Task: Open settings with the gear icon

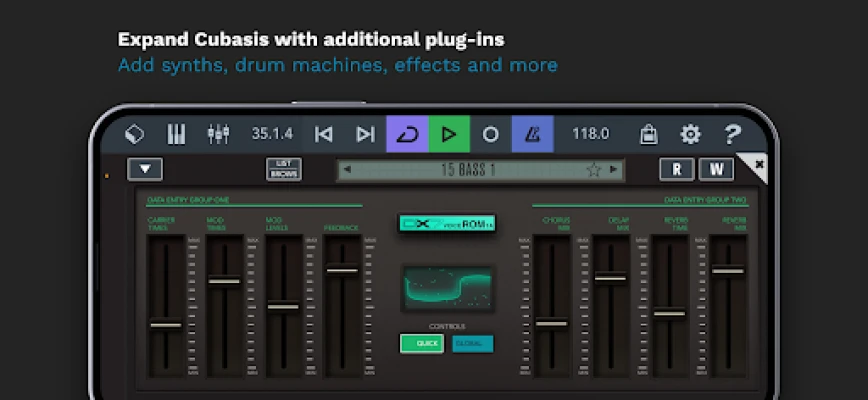Action: click(690, 134)
